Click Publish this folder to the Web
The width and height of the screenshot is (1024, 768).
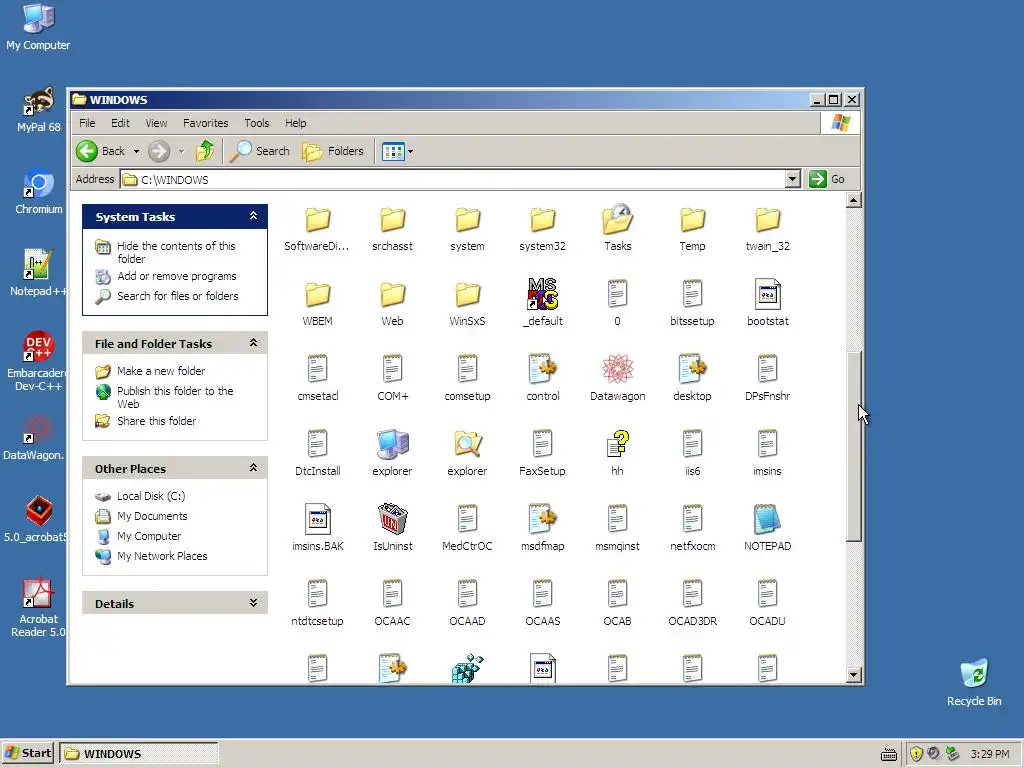point(175,397)
